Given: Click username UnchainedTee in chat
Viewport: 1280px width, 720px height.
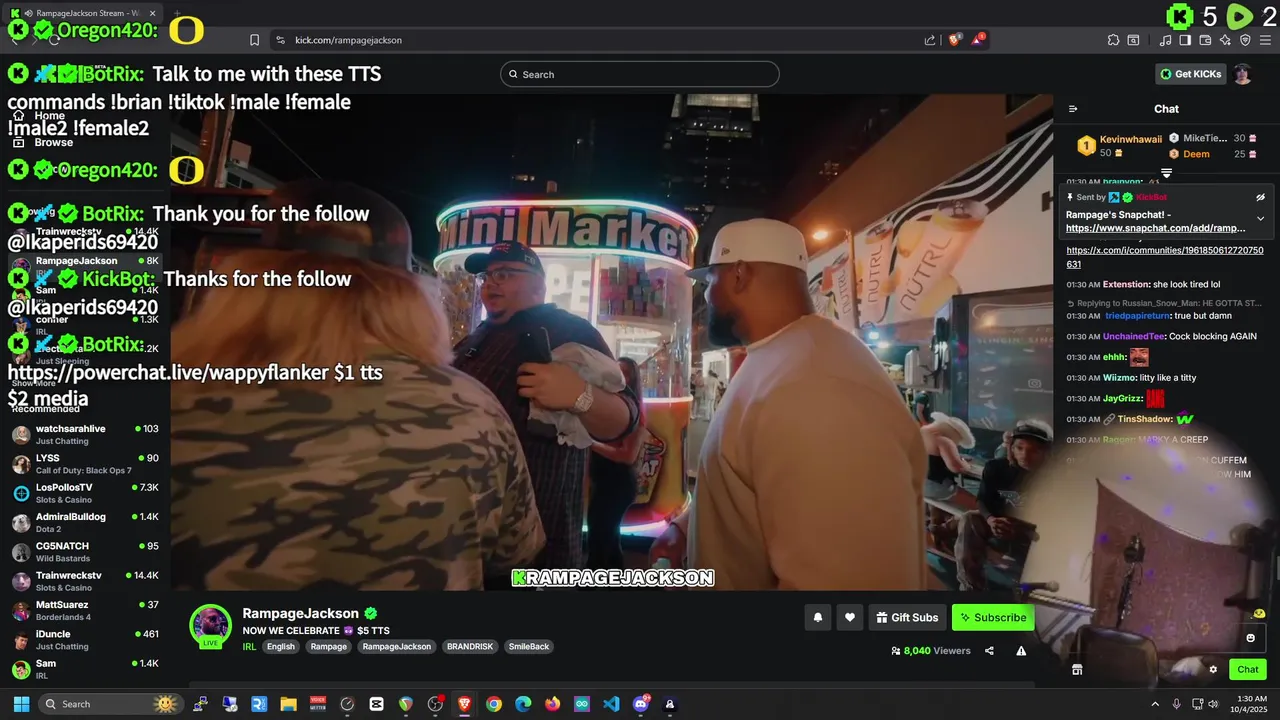Looking at the screenshot, I should pos(1133,336).
